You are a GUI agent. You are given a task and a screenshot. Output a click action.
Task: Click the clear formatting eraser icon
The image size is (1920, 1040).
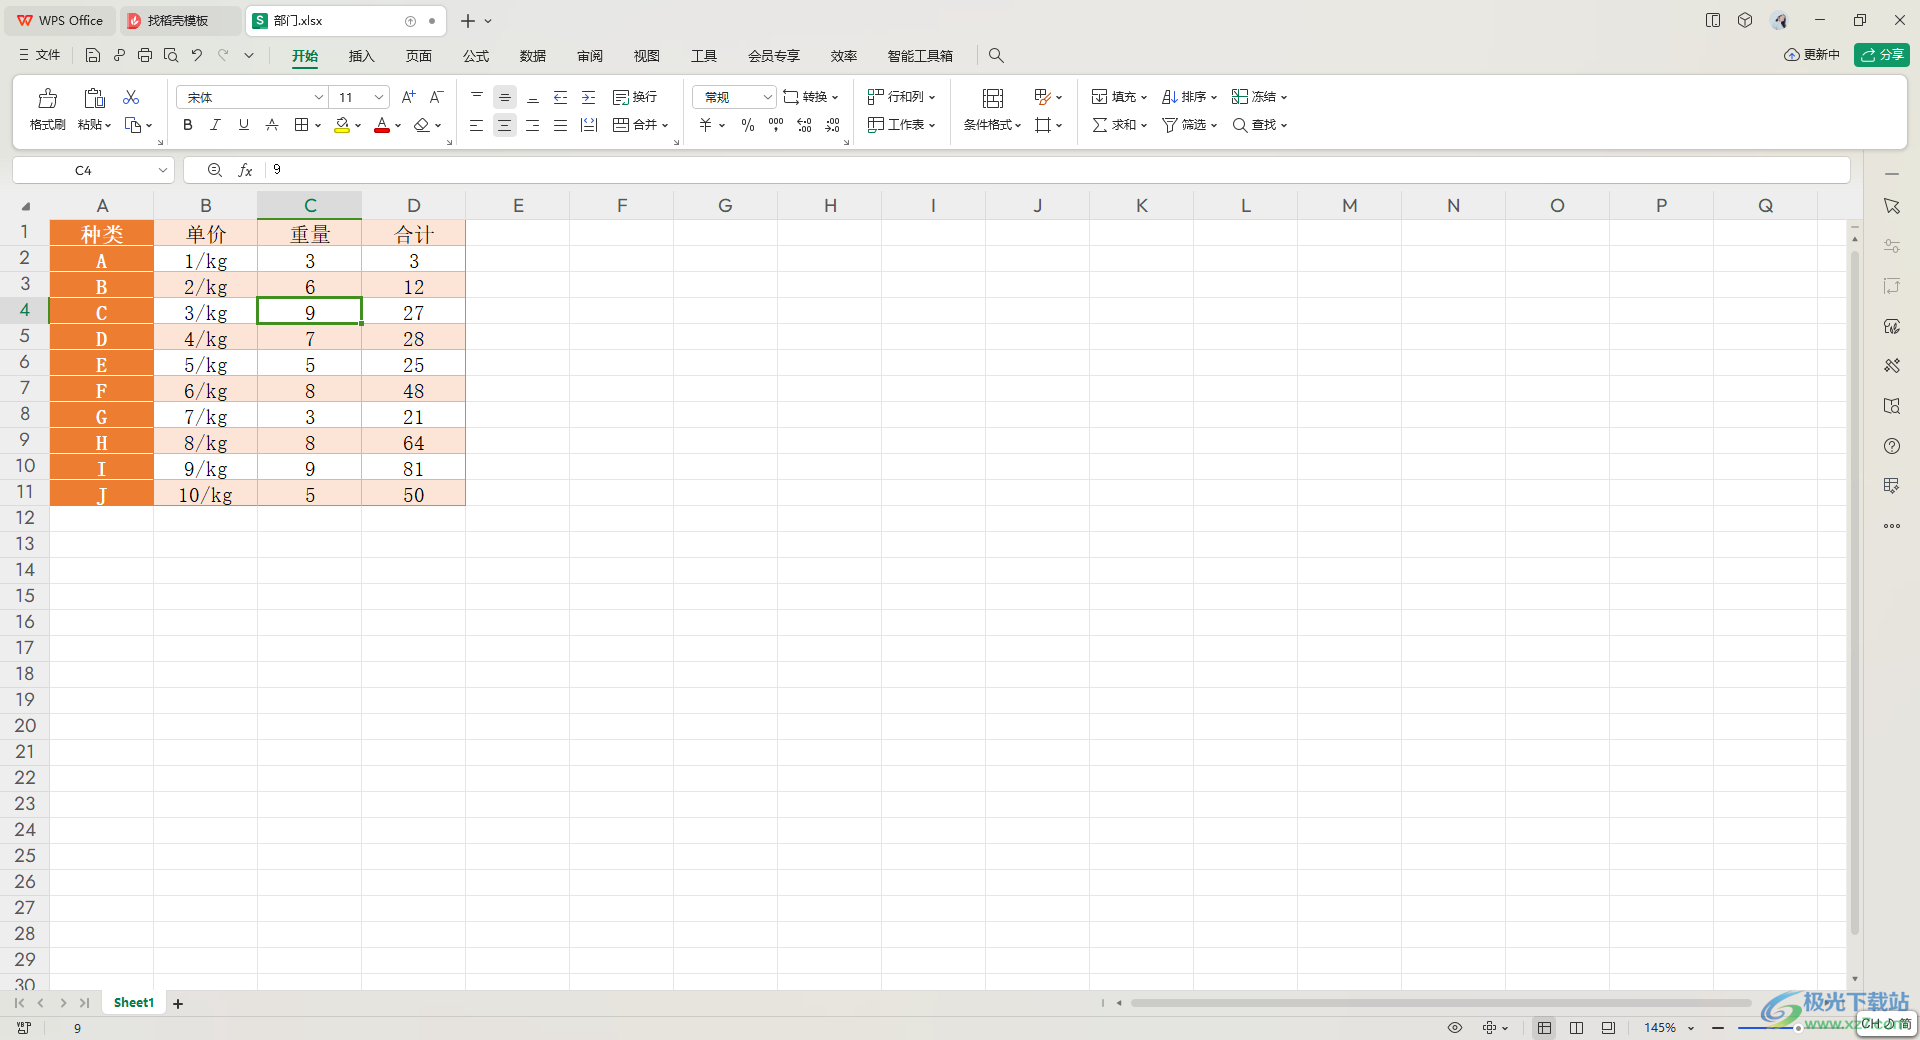pyautogui.click(x=422, y=125)
